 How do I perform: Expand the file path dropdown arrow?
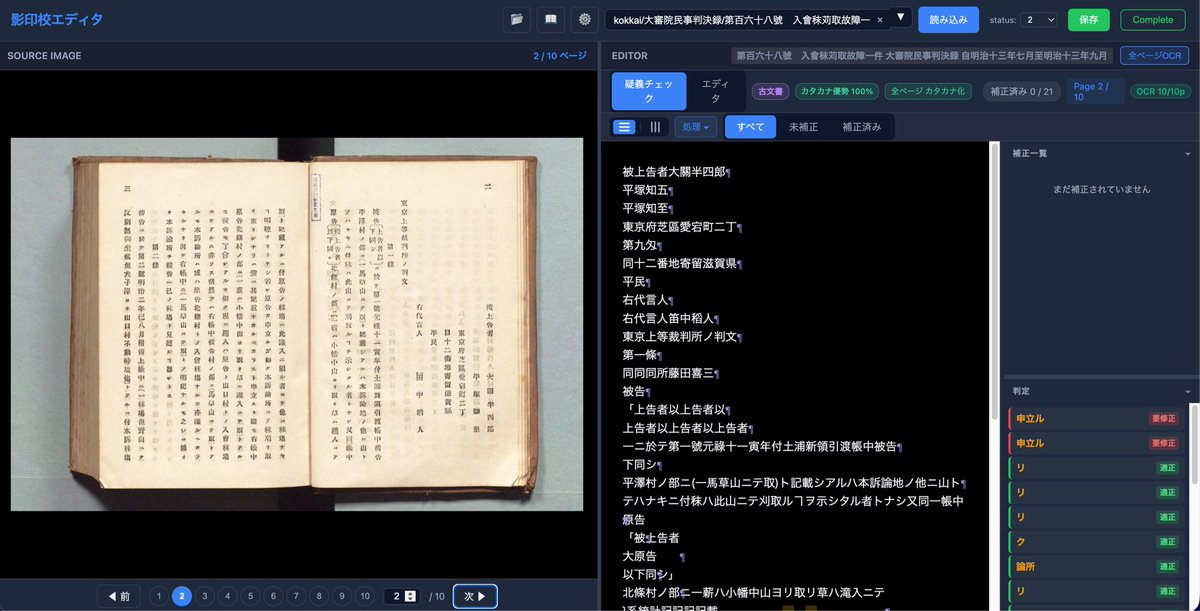click(x=900, y=17)
